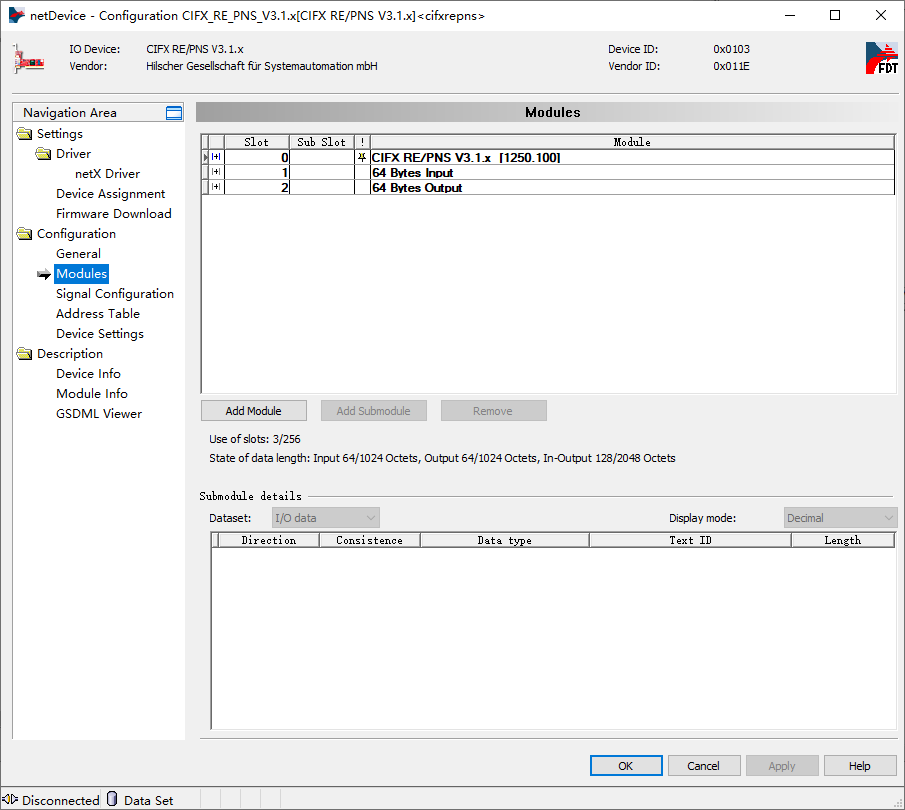
Task: Open Signal Configuration in navigation tree
Action: pyautogui.click(x=115, y=294)
